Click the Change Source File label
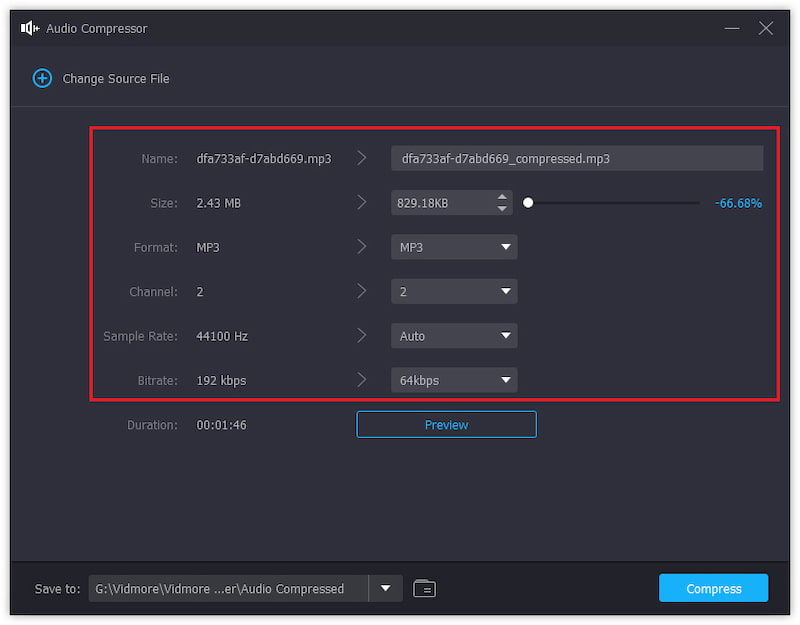The width and height of the screenshot is (800, 625). 116,79
